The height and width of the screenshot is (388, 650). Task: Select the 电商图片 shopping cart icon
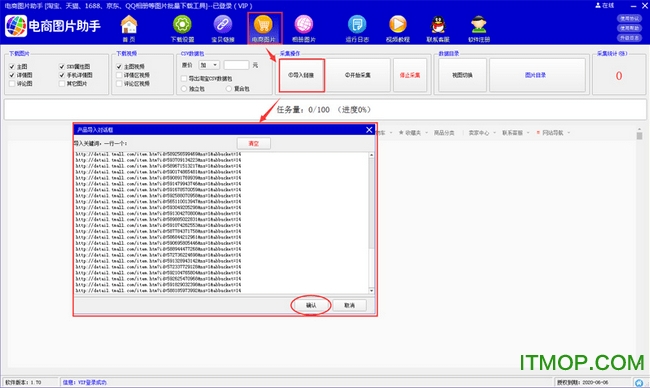click(x=264, y=28)
